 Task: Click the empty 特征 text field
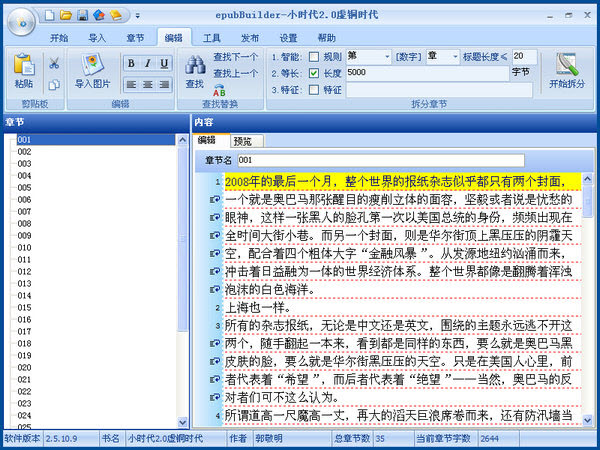click(x=439, y=90)
